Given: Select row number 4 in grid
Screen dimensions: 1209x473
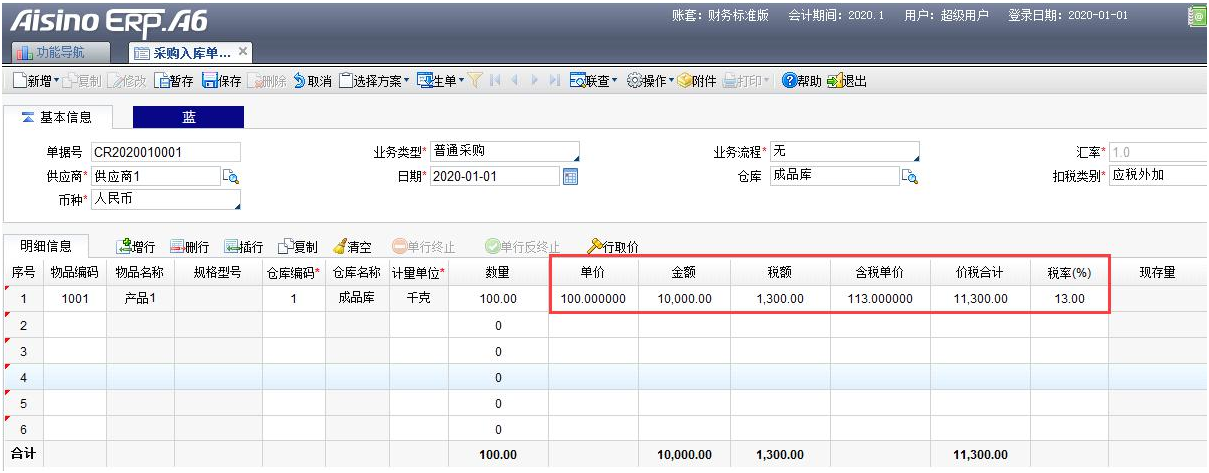Looking at the screenshot, I should tap(23, 377).
